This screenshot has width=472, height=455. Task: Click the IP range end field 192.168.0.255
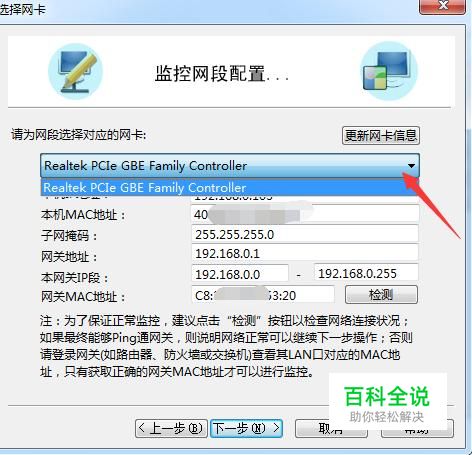(366, 273)
